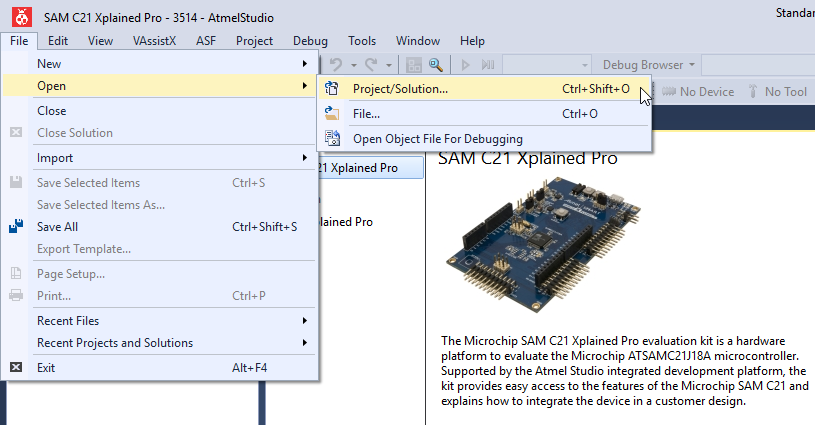Click the No Device button
This screenshot has height=425, width=815.
coord(698,91)
